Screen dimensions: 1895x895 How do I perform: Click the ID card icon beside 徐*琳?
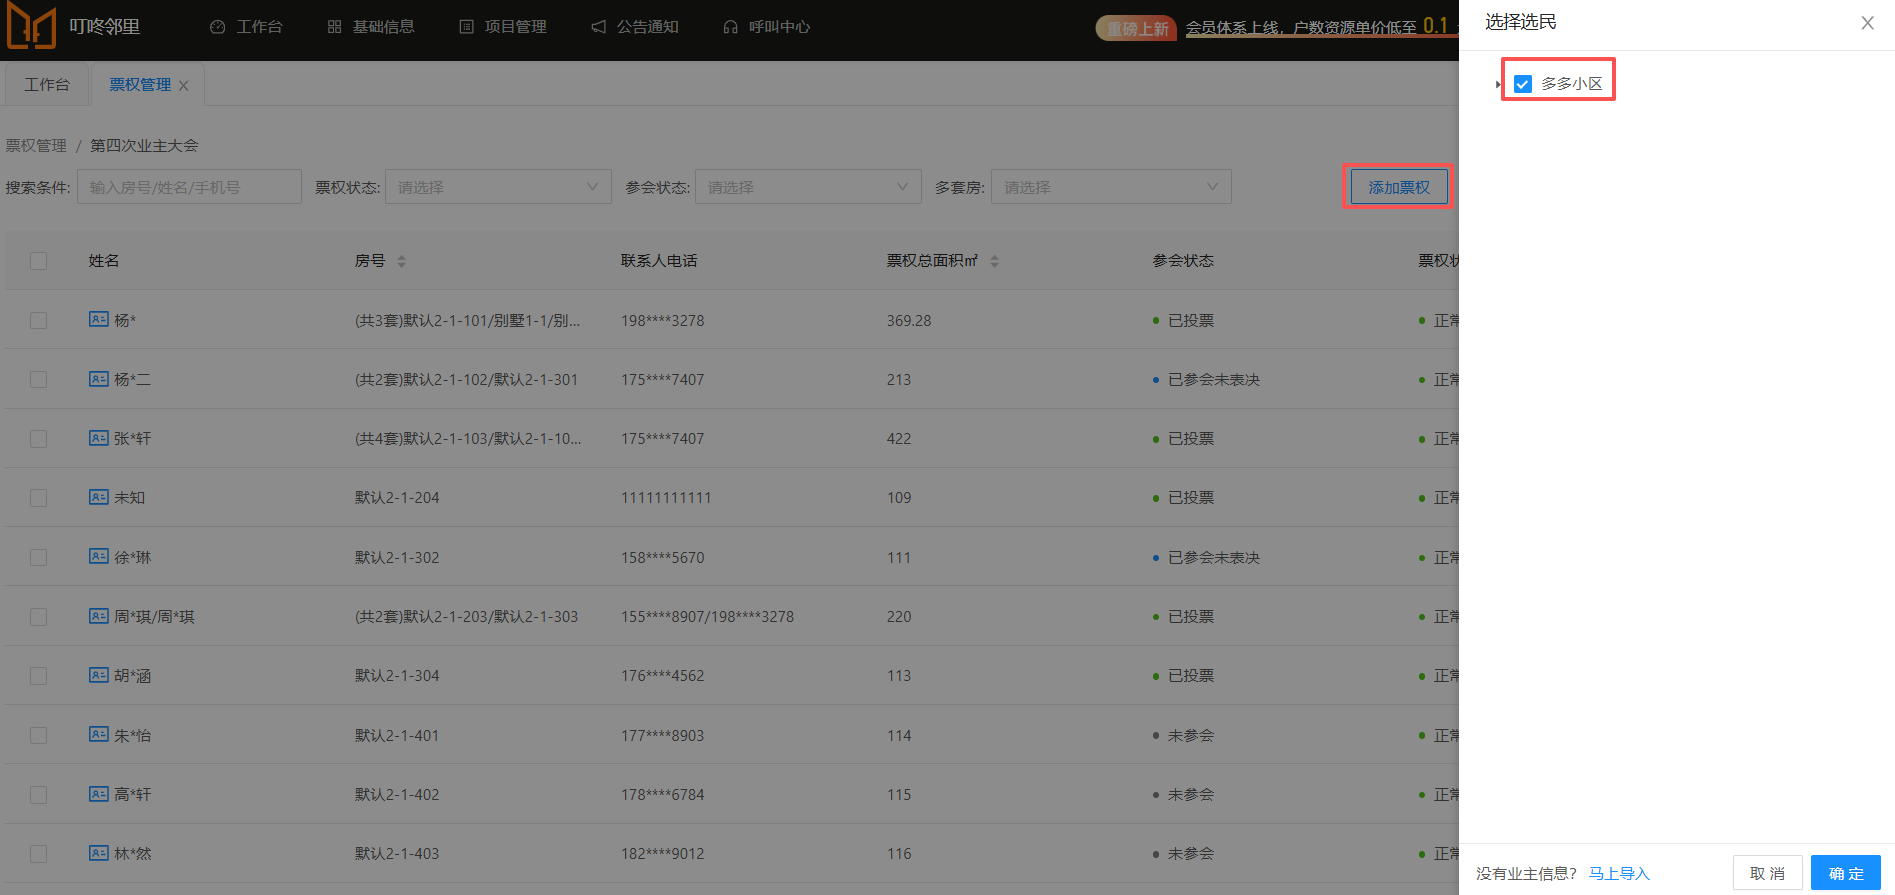point(98,556)
